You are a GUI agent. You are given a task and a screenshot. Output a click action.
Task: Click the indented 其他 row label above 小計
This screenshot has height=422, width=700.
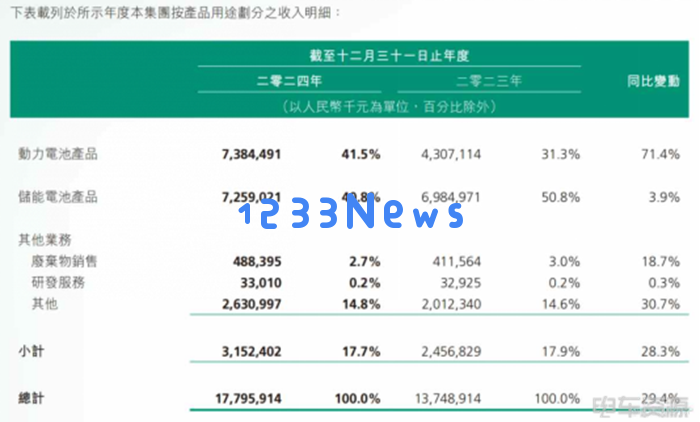[x=45, y=304]
